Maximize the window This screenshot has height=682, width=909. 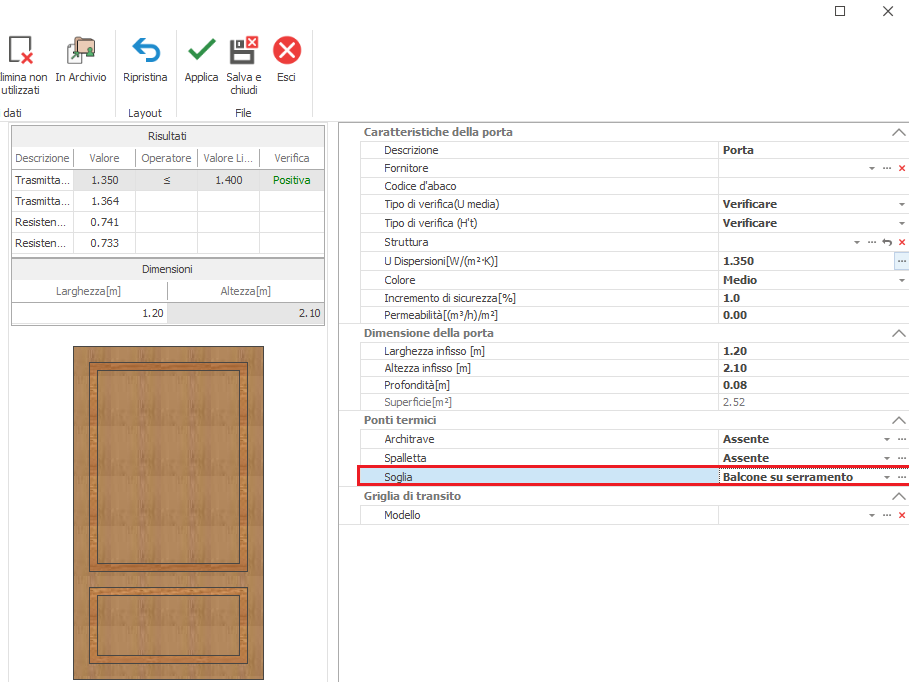pyautogui.click(x=840, y=11)
